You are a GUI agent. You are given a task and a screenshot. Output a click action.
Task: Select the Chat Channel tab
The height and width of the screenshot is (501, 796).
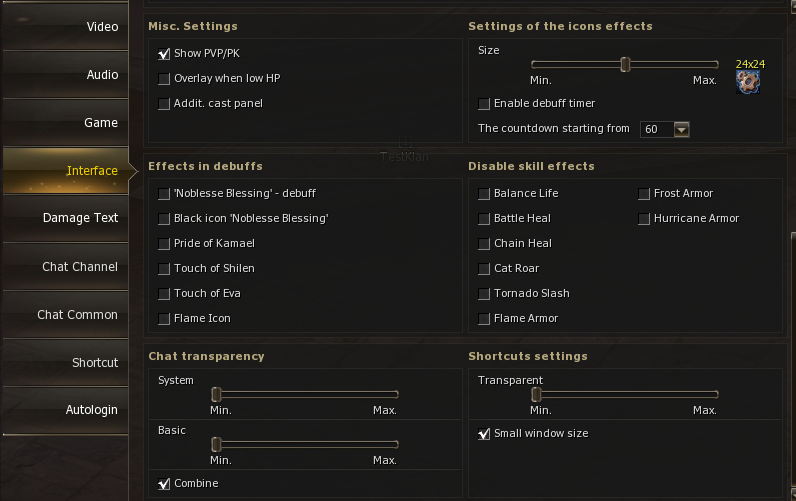(x=65, y=267)
